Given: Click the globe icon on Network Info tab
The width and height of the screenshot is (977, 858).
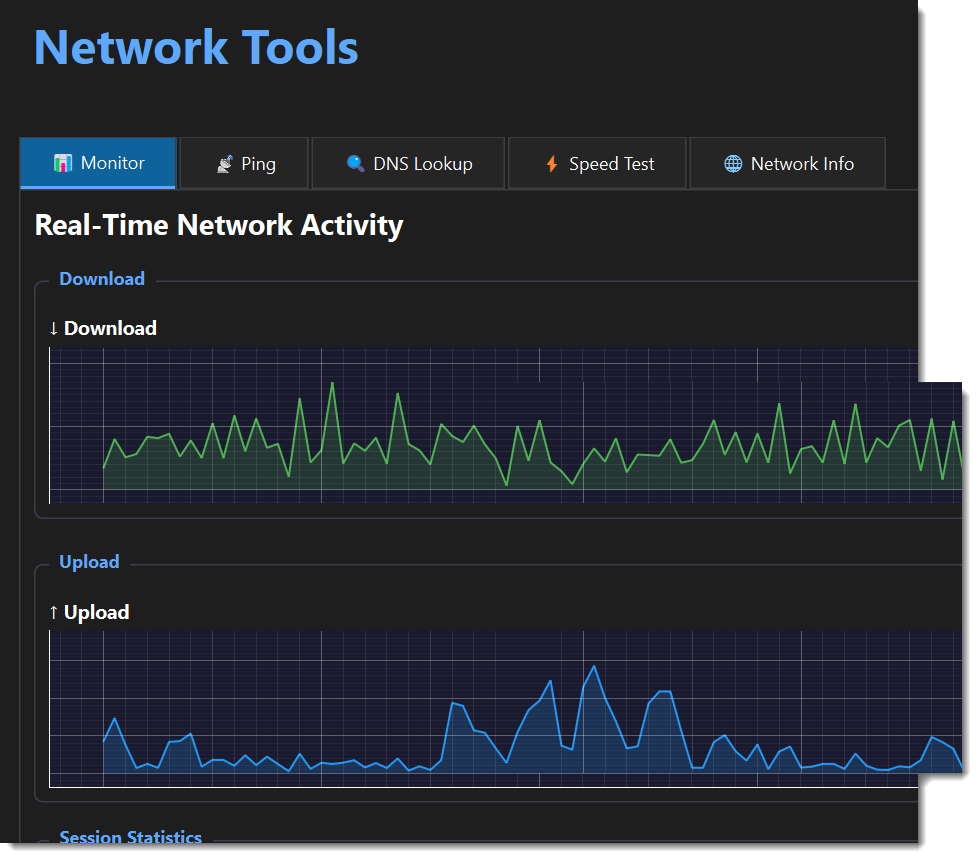Looking at the screenshot, I should [733, 163].
